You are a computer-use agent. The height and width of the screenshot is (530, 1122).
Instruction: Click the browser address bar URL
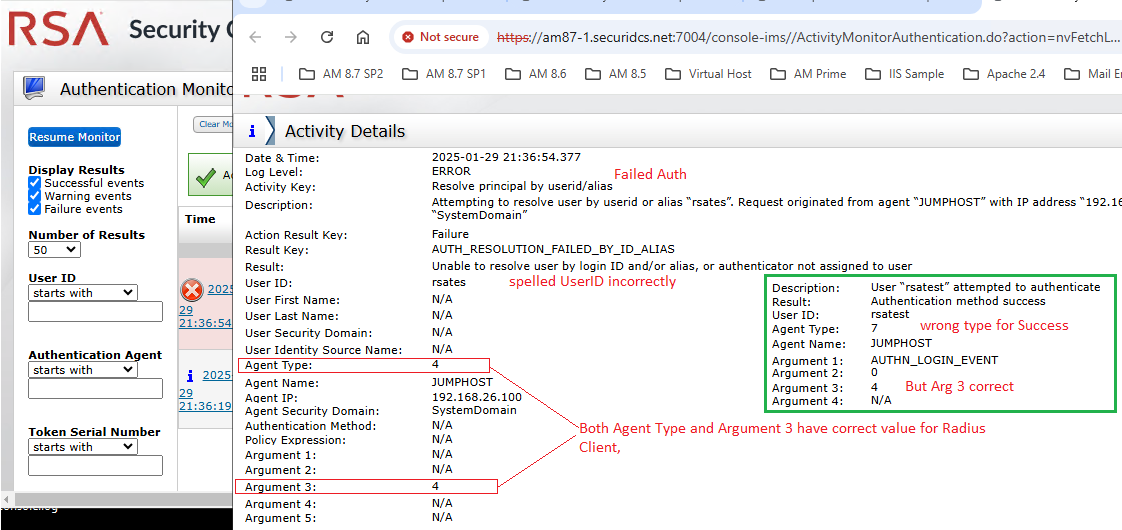(x=807, y=37)
